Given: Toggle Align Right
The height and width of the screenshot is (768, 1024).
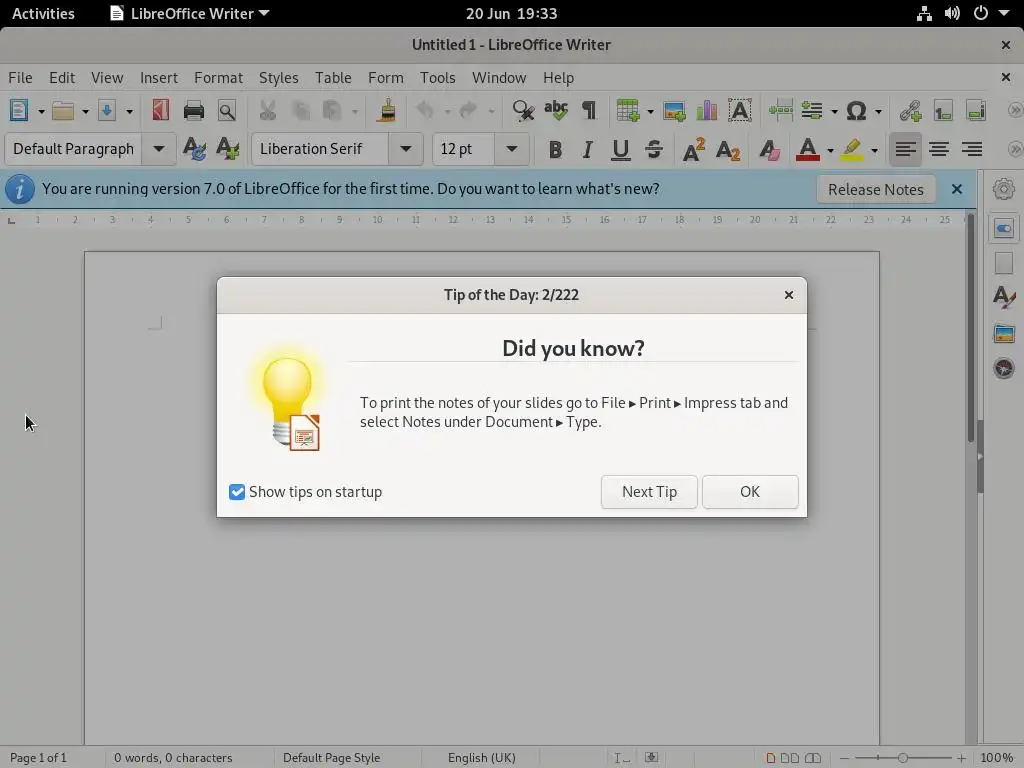Looking at the screenshot, I should click(972, 150).
